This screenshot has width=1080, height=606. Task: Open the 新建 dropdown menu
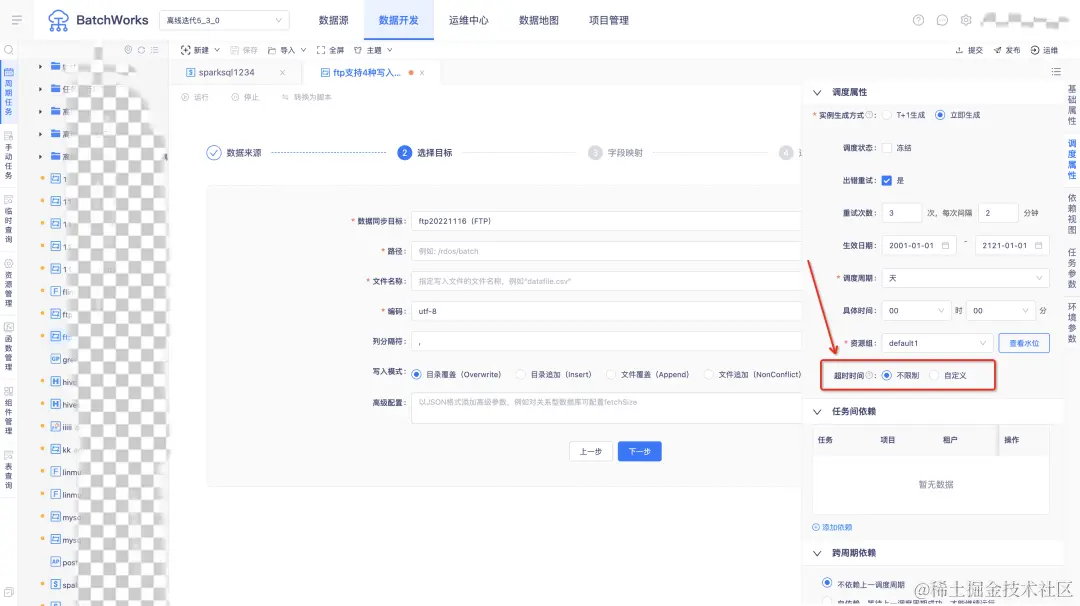[200, 50]
